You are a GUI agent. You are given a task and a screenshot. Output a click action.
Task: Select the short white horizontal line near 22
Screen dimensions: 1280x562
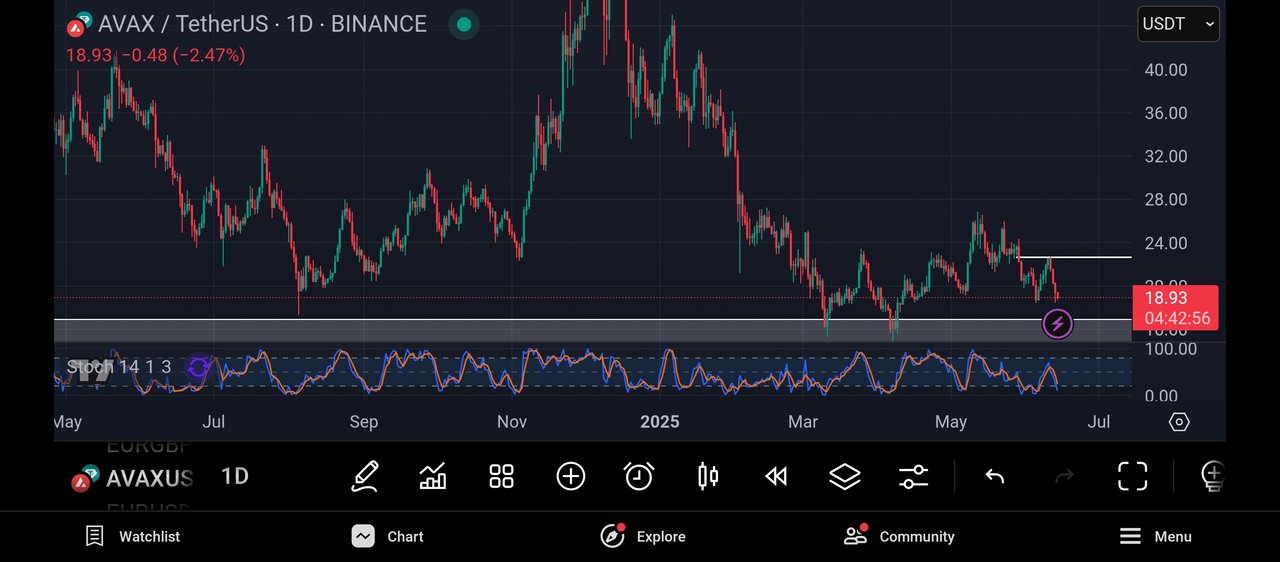1074,258
